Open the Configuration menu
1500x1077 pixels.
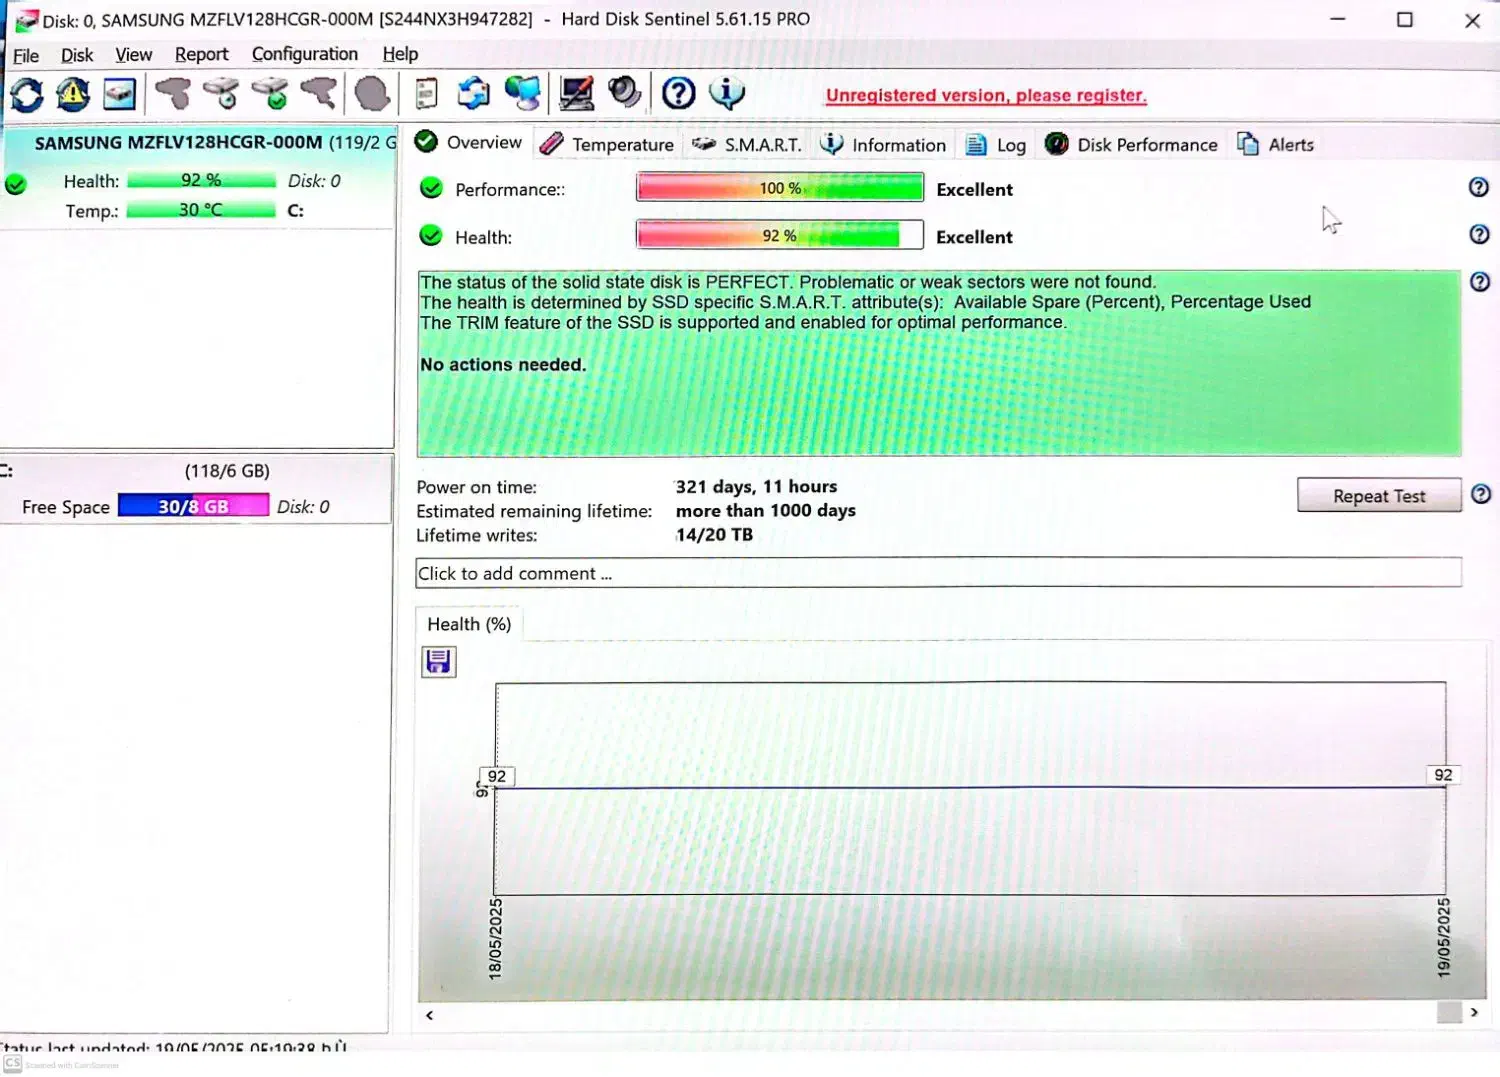(304, 54)
